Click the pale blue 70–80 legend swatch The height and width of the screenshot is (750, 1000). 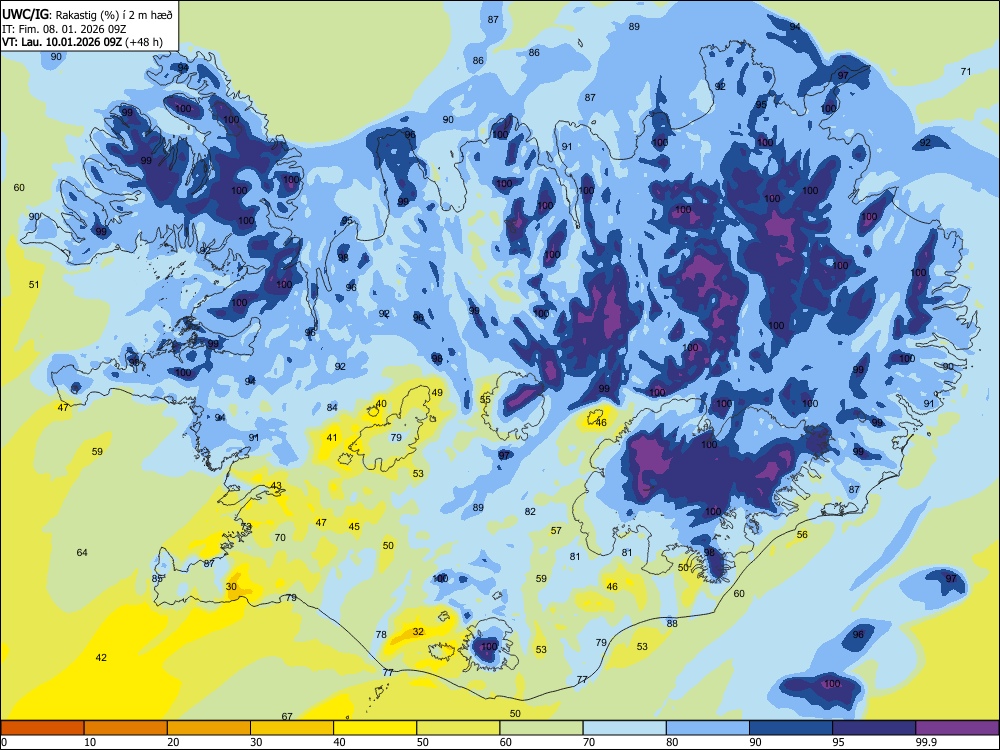pos(624,728)
